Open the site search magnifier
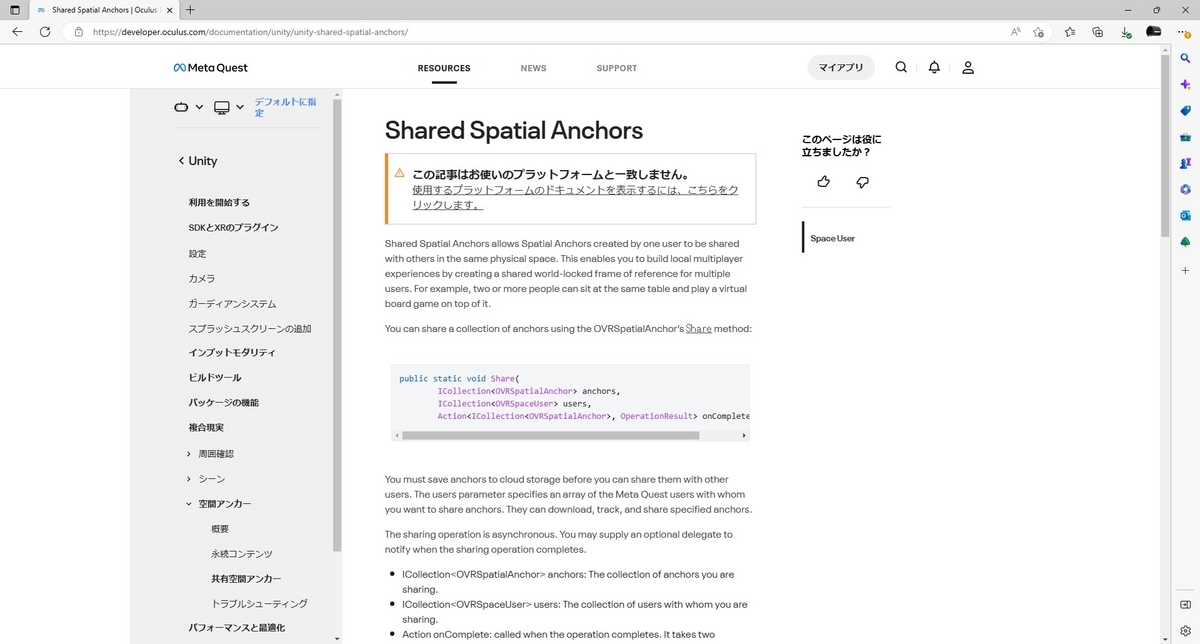This screenshot has width=1200, height=644. 901,67
